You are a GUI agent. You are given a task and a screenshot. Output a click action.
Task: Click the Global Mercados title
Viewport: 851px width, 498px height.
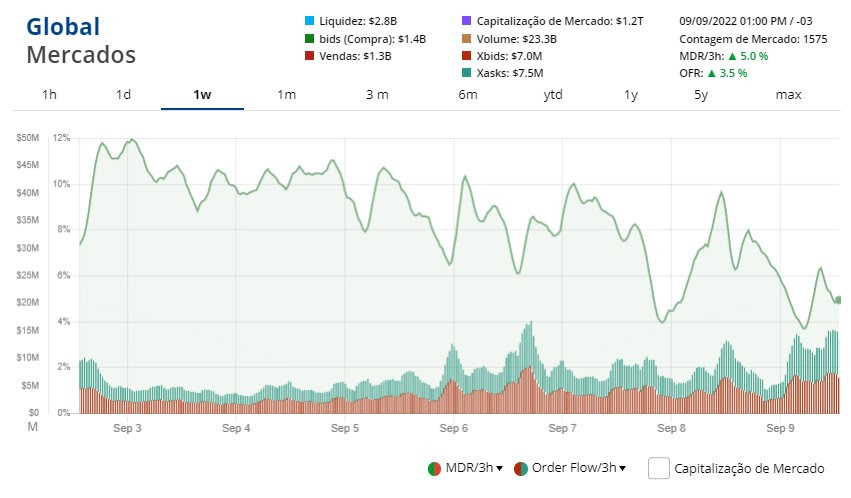(x=80, y=40)
